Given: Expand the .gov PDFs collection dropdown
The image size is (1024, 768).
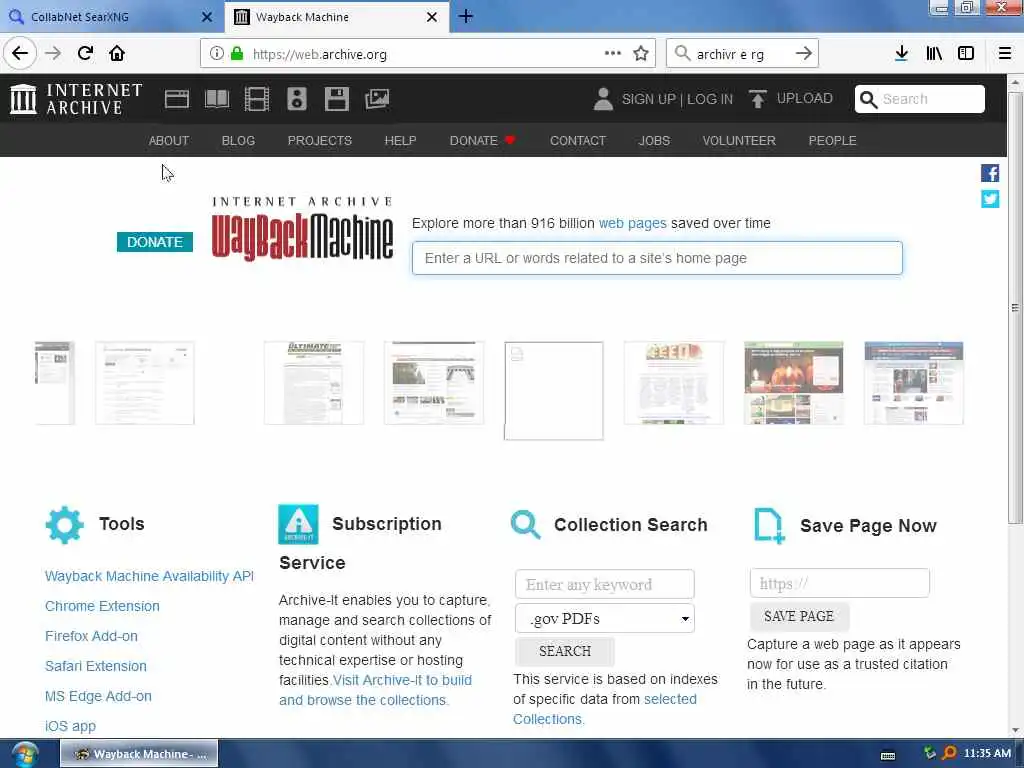Looking at the screenshot, I should 605,618.
